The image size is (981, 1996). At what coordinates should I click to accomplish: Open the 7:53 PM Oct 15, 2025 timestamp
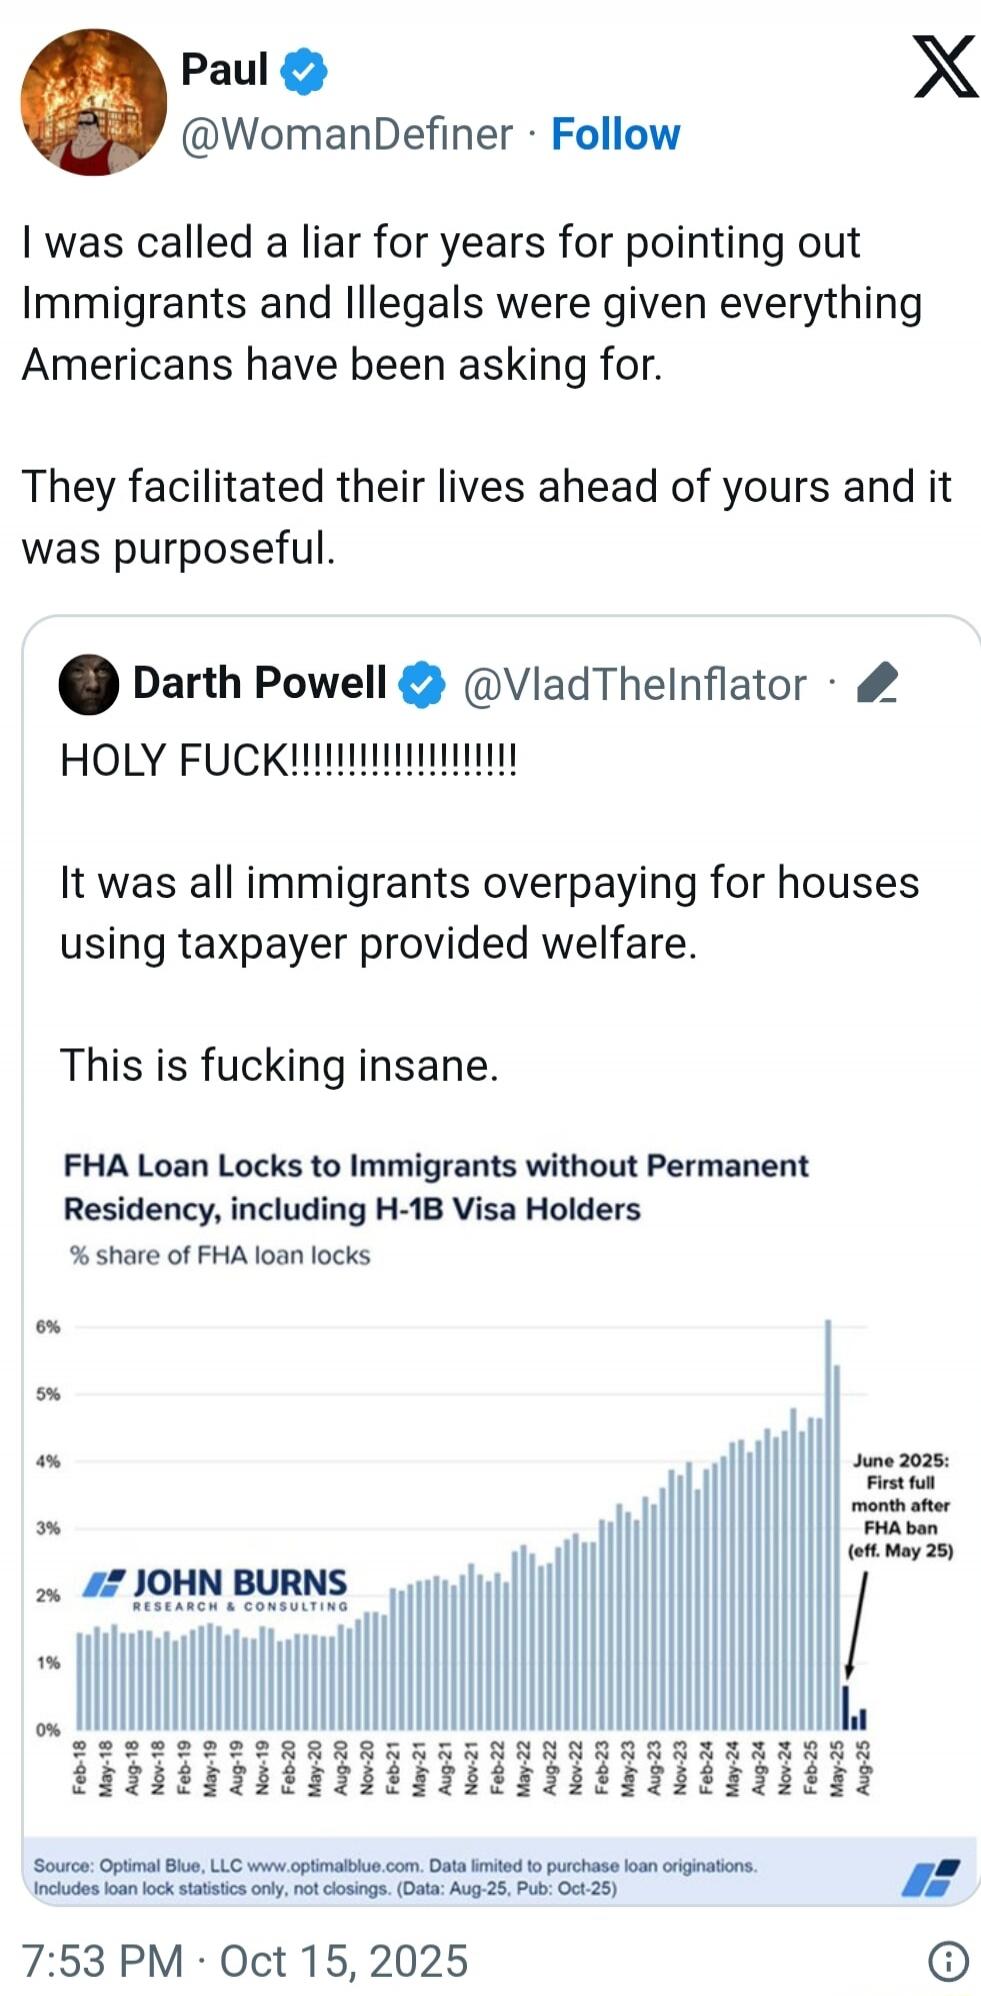tap(245, 1962)
